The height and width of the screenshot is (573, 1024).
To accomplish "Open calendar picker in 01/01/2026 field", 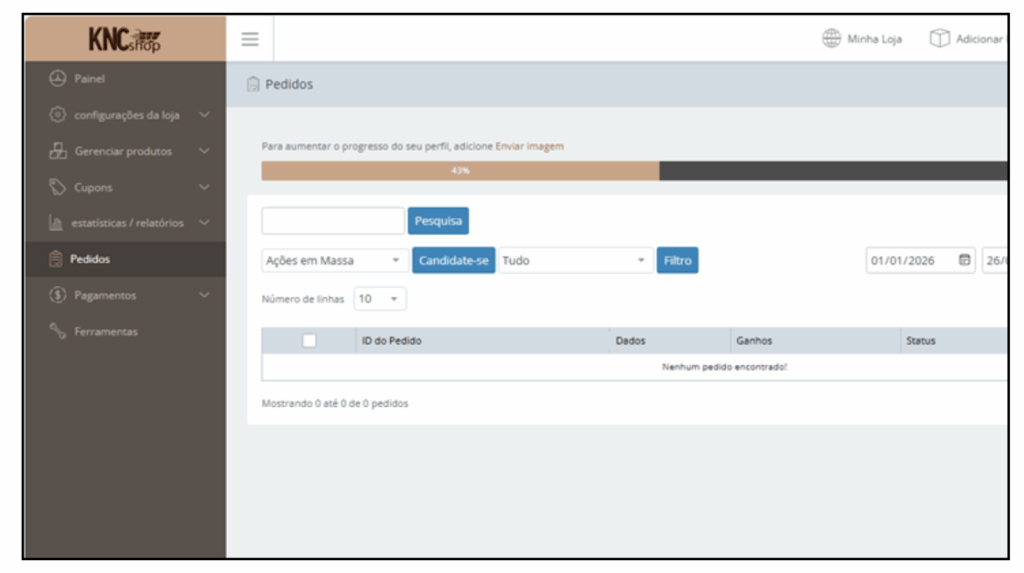I will click(x=964, y=260).
